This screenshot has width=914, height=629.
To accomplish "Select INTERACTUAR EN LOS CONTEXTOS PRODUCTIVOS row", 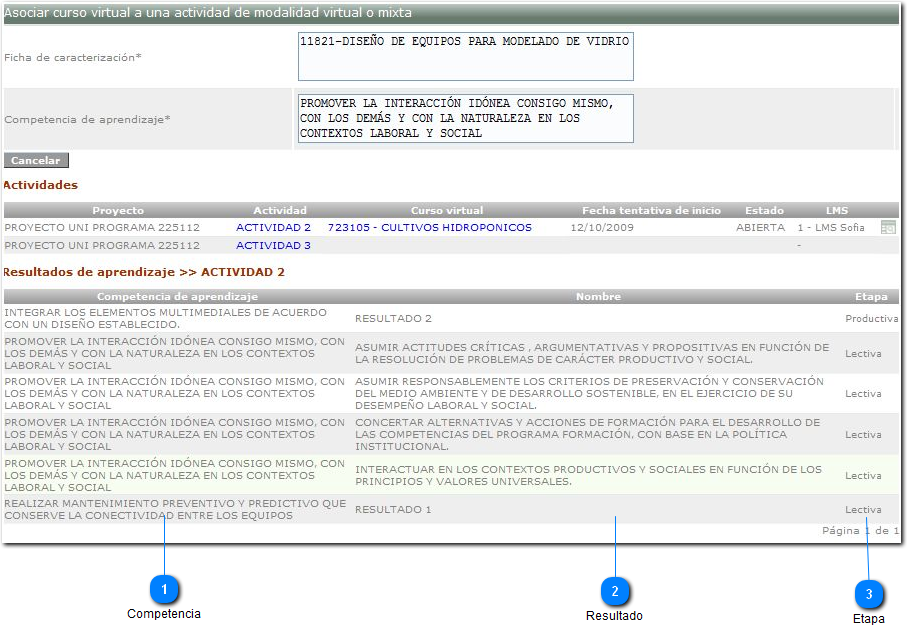I will click(x=451, y=475).
